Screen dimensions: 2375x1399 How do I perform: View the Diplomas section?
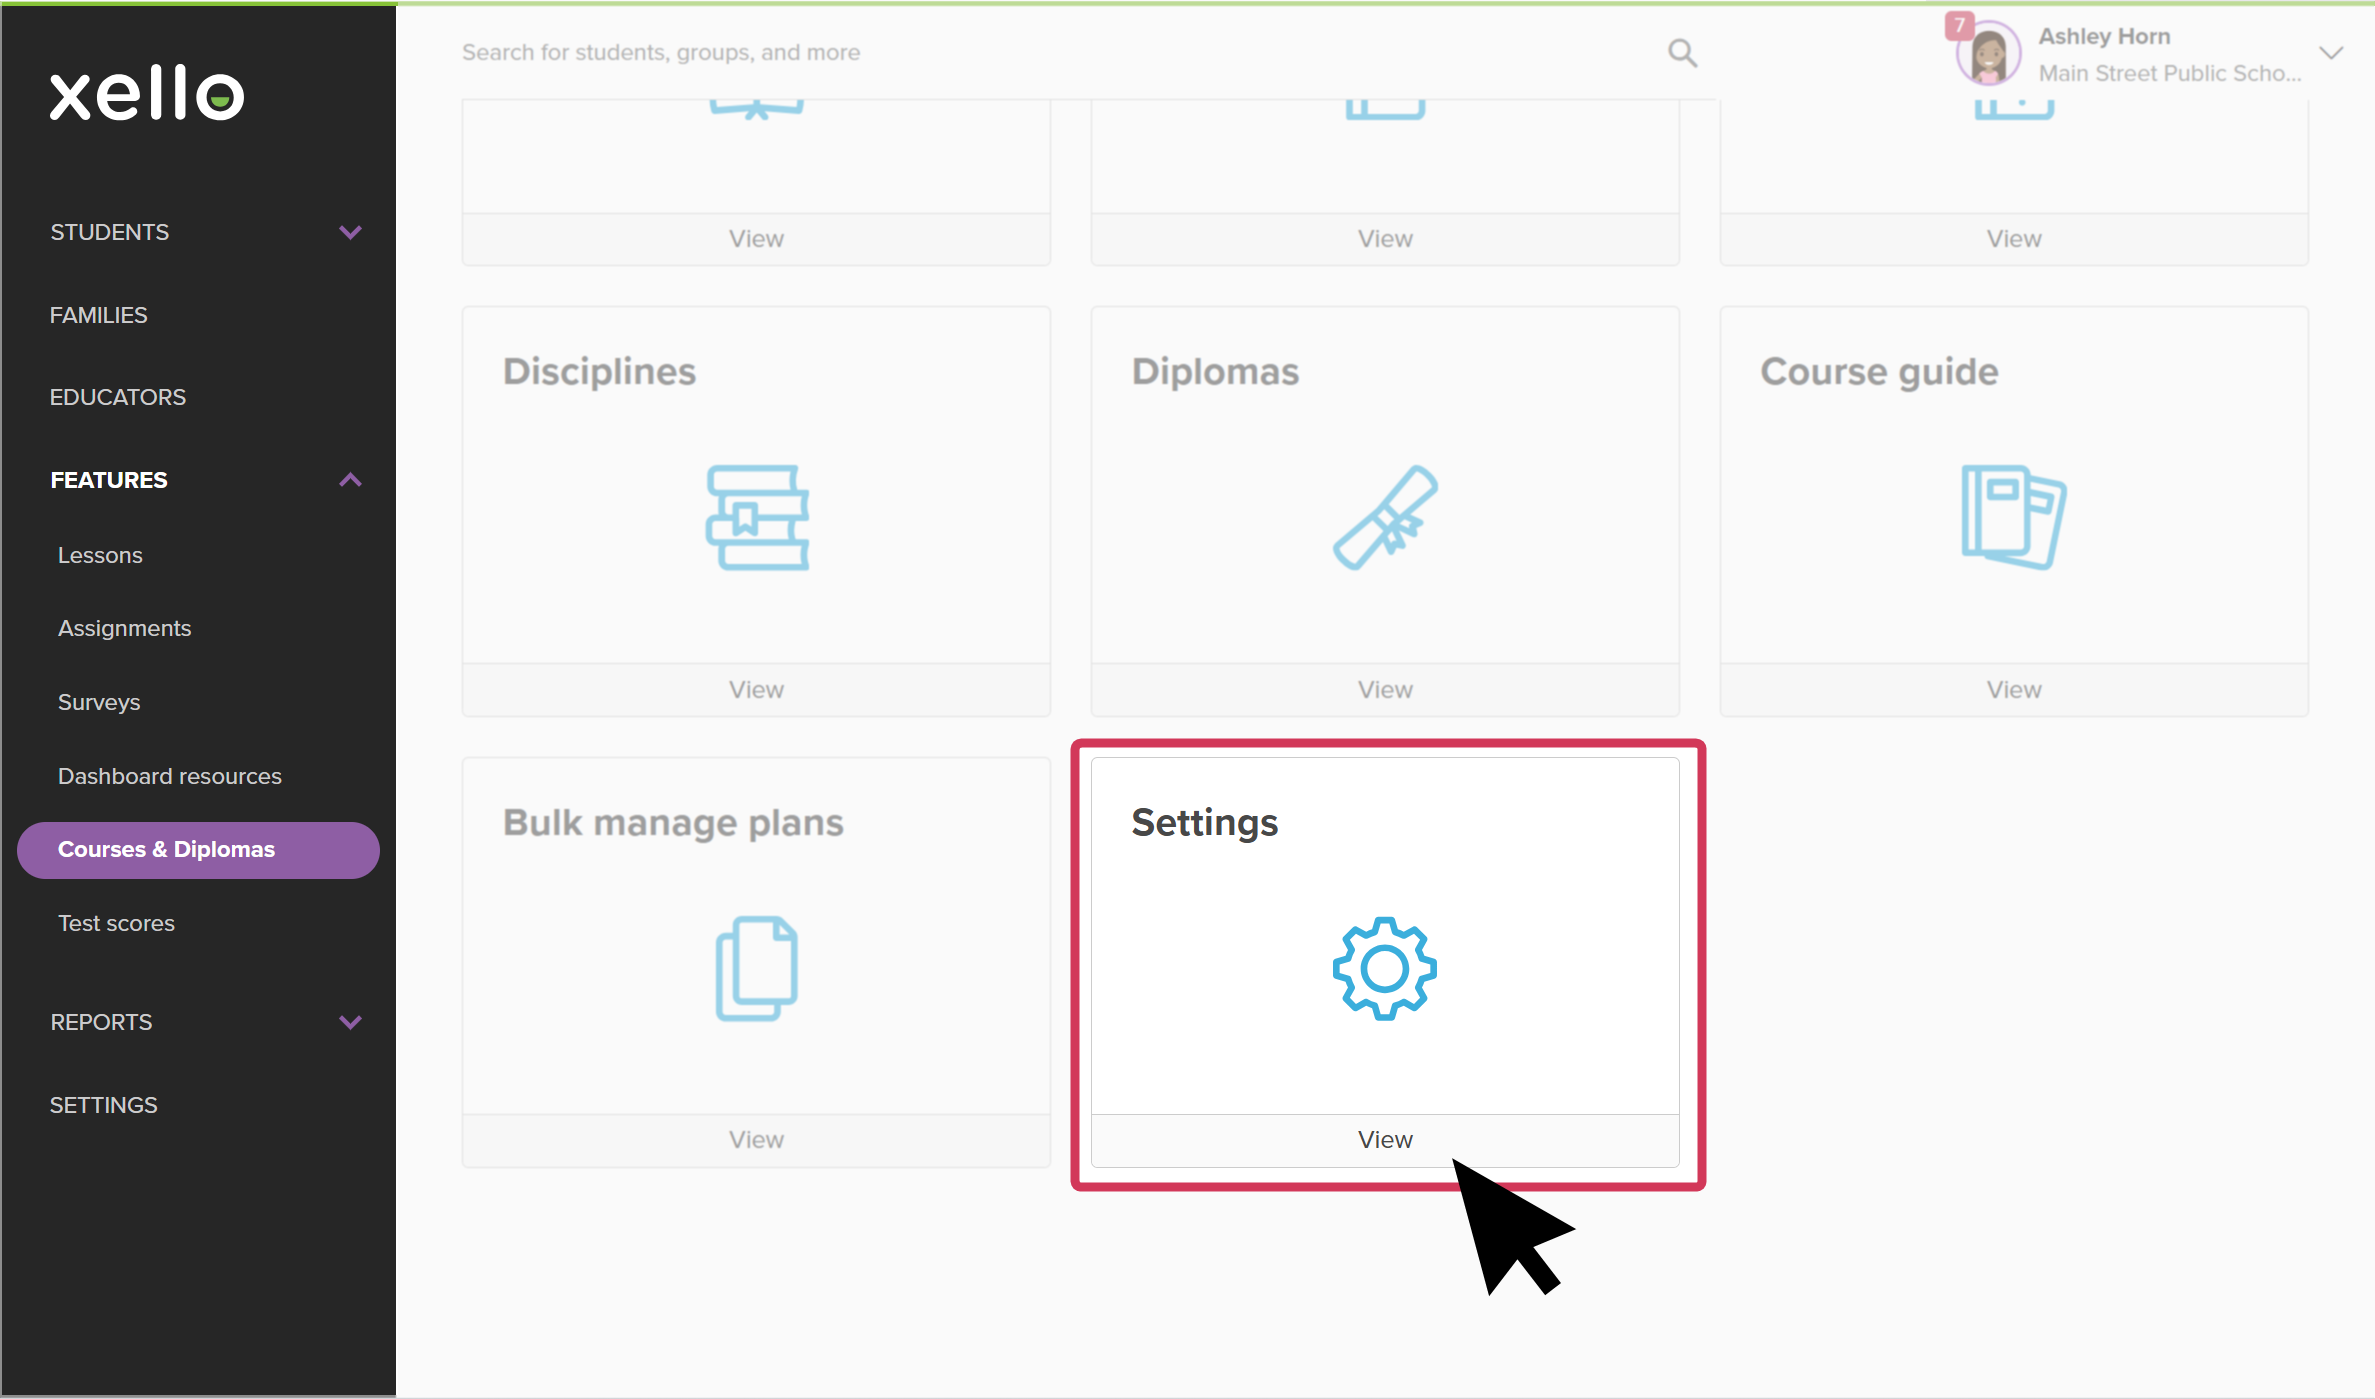click(1384, 688)
